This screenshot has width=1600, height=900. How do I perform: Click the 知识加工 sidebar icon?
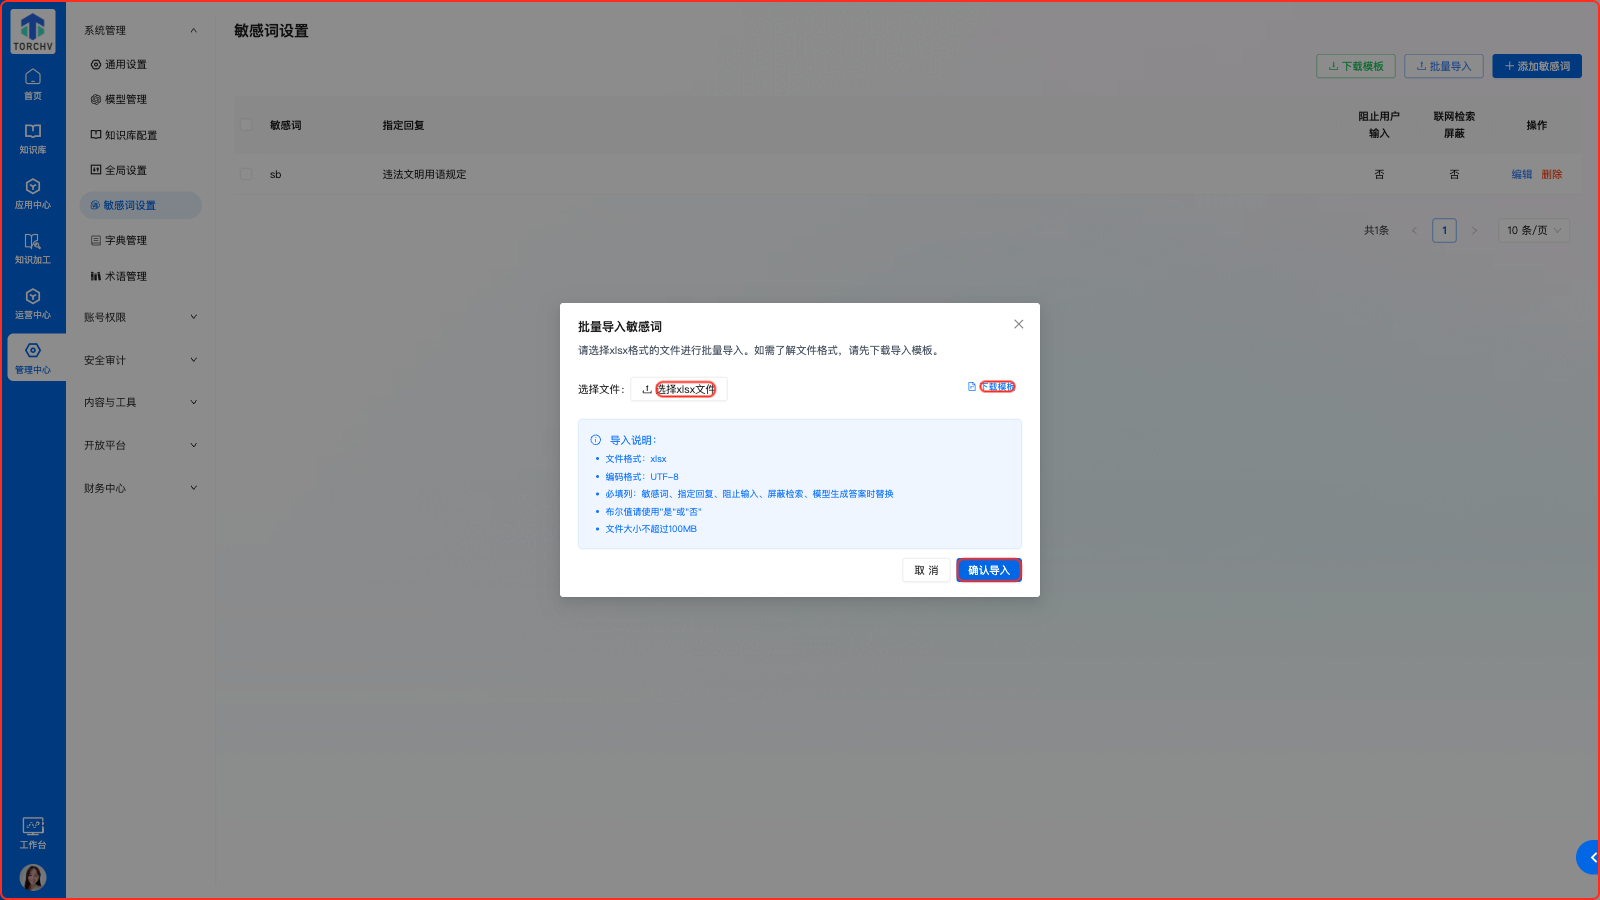[33, 249]
